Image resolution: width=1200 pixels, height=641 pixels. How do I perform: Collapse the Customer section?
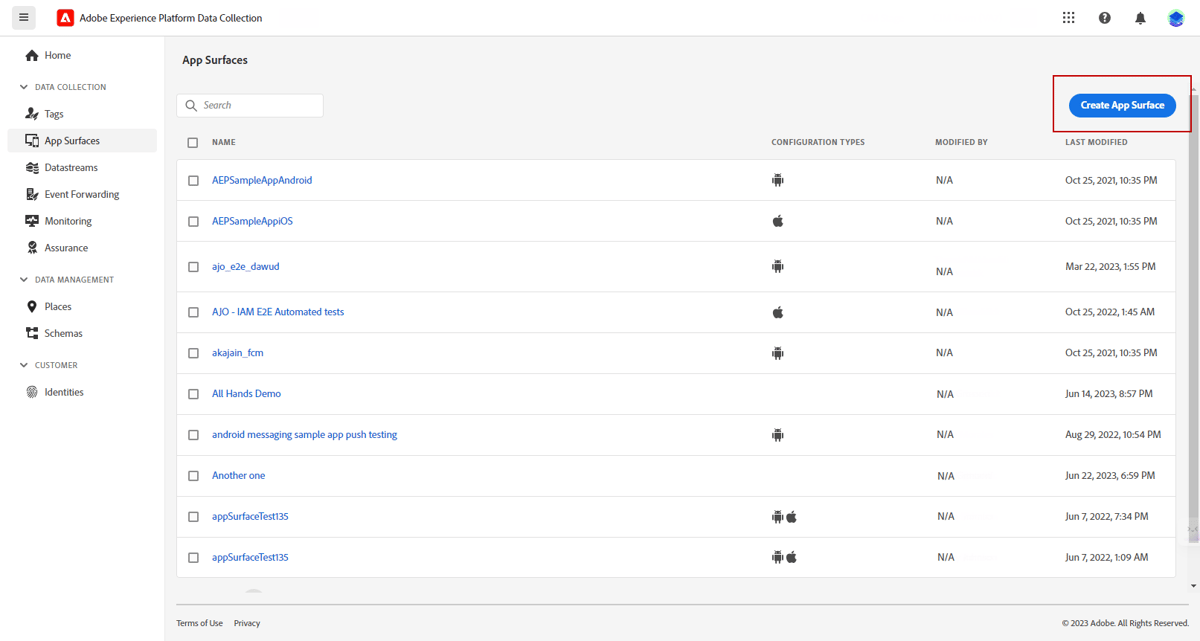pos(24,365)
